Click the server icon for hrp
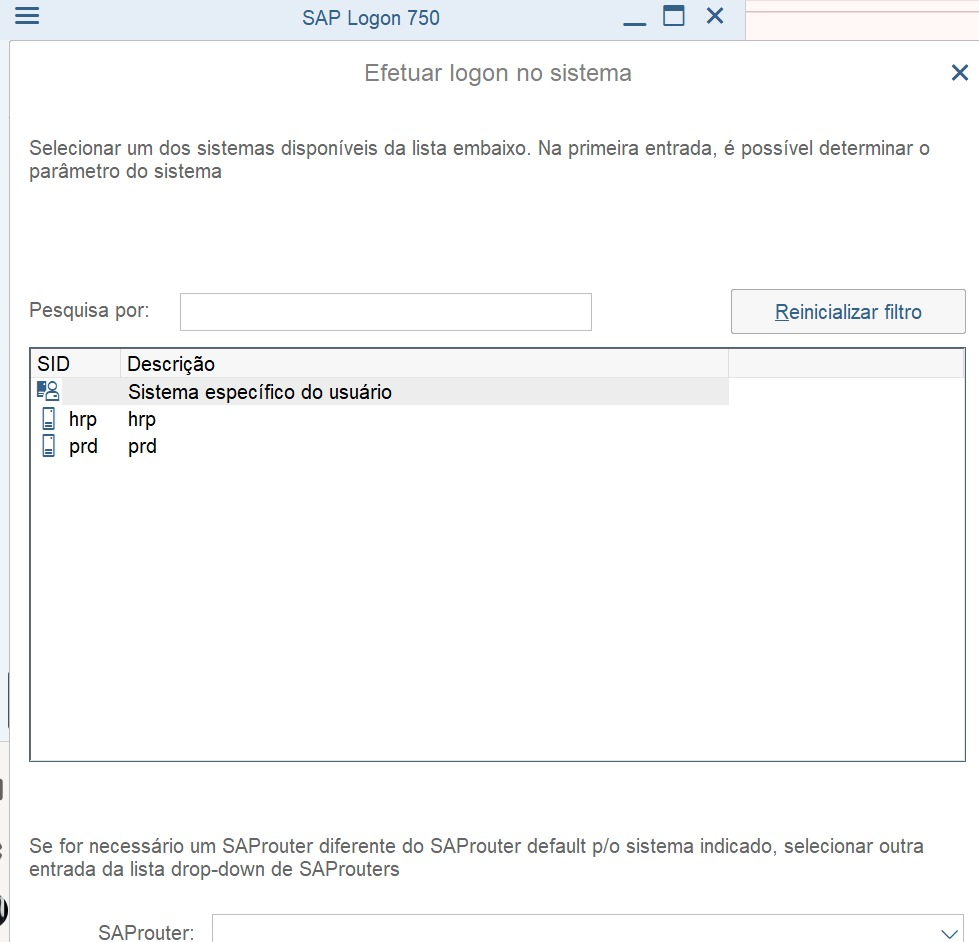The height and width of the screenshot is (942, 979). (x=48, y=419)
